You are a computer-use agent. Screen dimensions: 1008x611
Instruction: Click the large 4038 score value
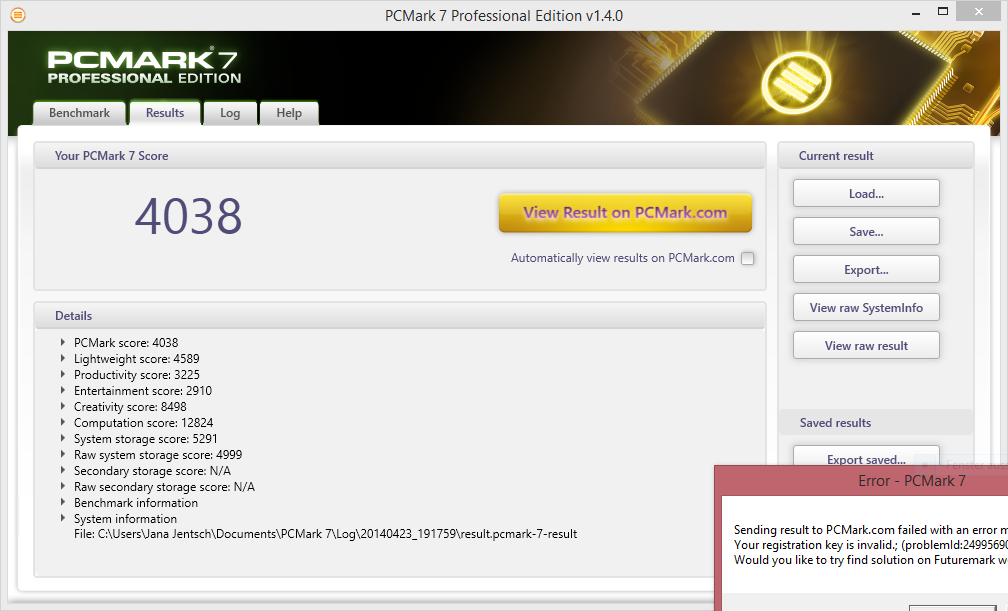pos(188,216)
